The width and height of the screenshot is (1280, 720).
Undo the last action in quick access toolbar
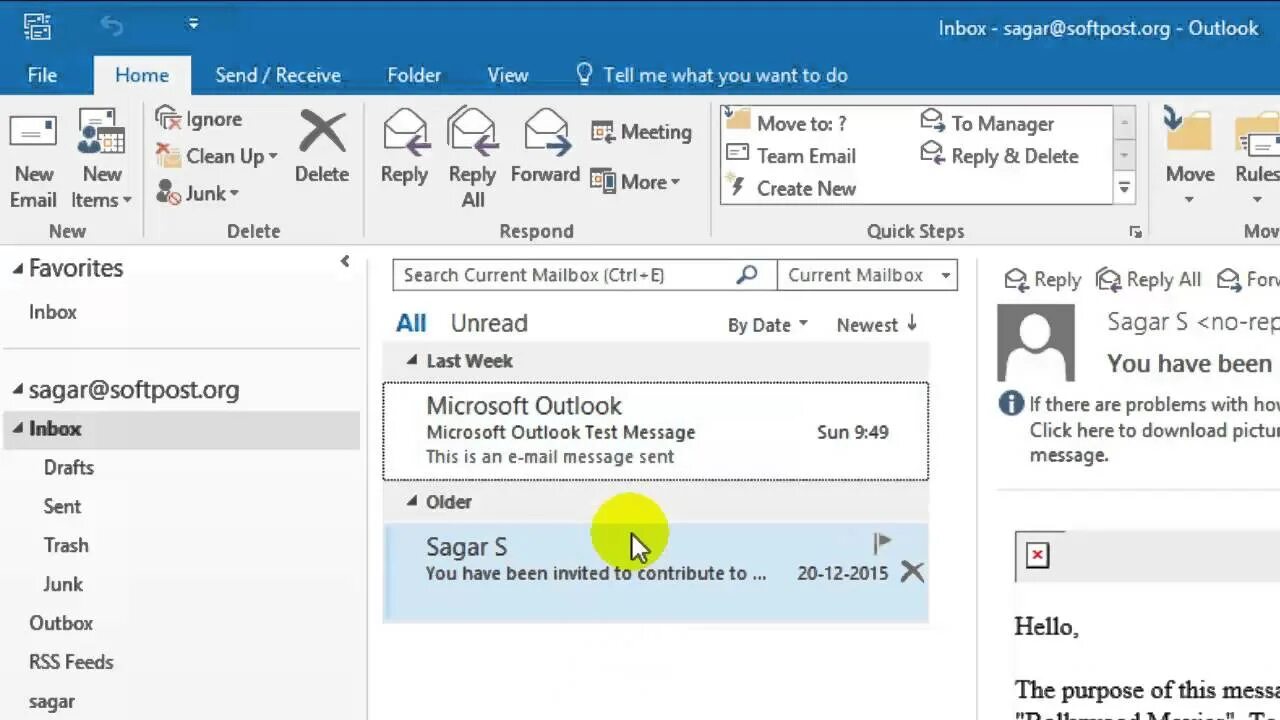[111, 25]
